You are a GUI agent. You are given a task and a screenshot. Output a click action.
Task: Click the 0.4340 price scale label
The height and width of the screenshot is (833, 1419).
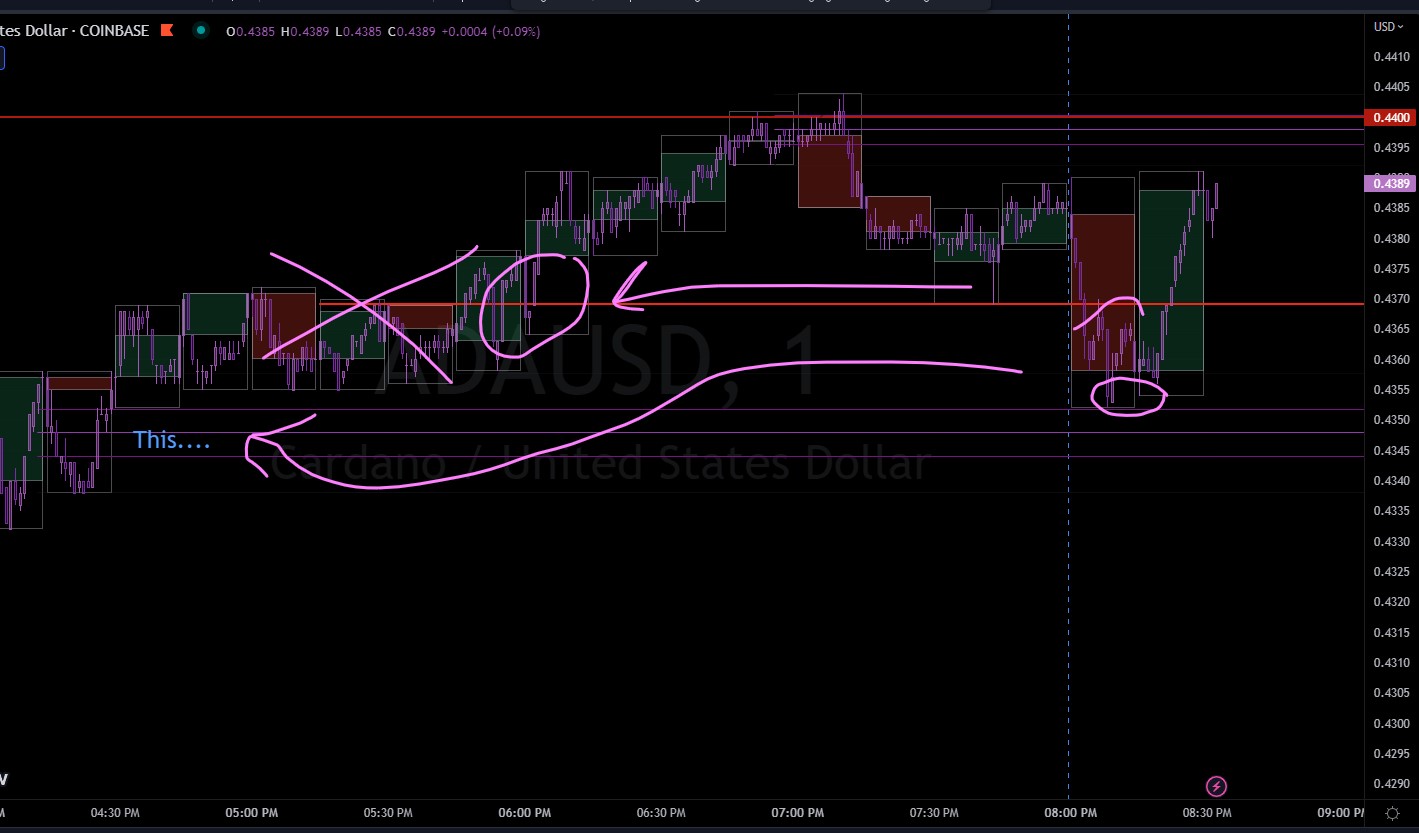pos(1391,481)
